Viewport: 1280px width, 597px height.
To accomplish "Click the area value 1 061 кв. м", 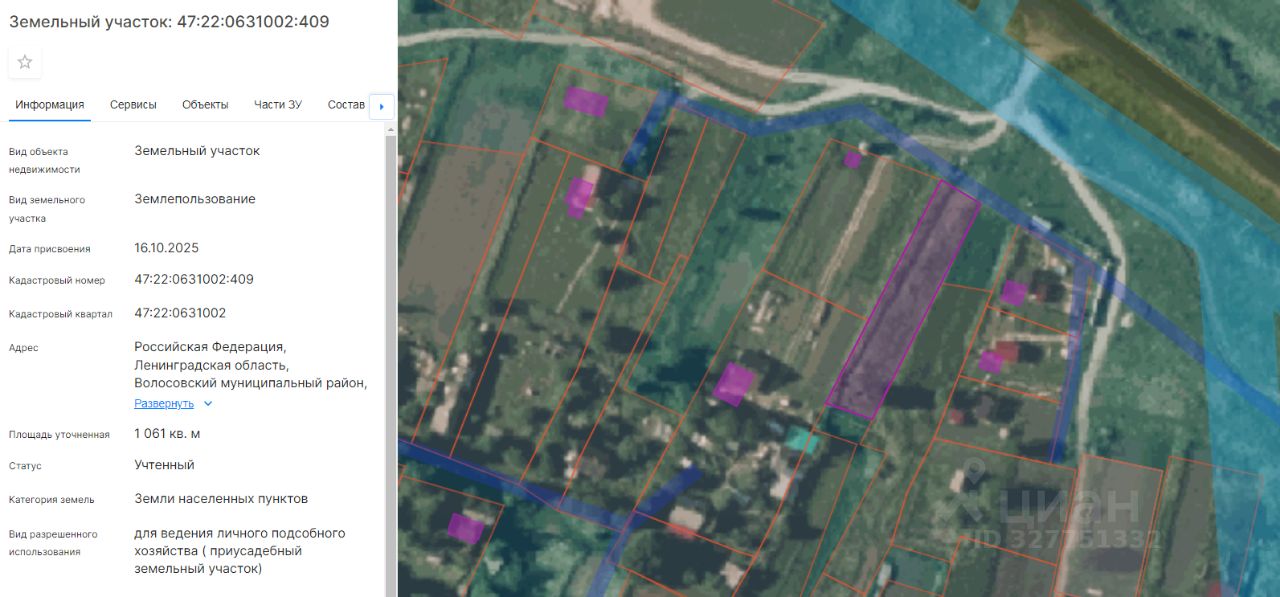I will pos(168,434).
